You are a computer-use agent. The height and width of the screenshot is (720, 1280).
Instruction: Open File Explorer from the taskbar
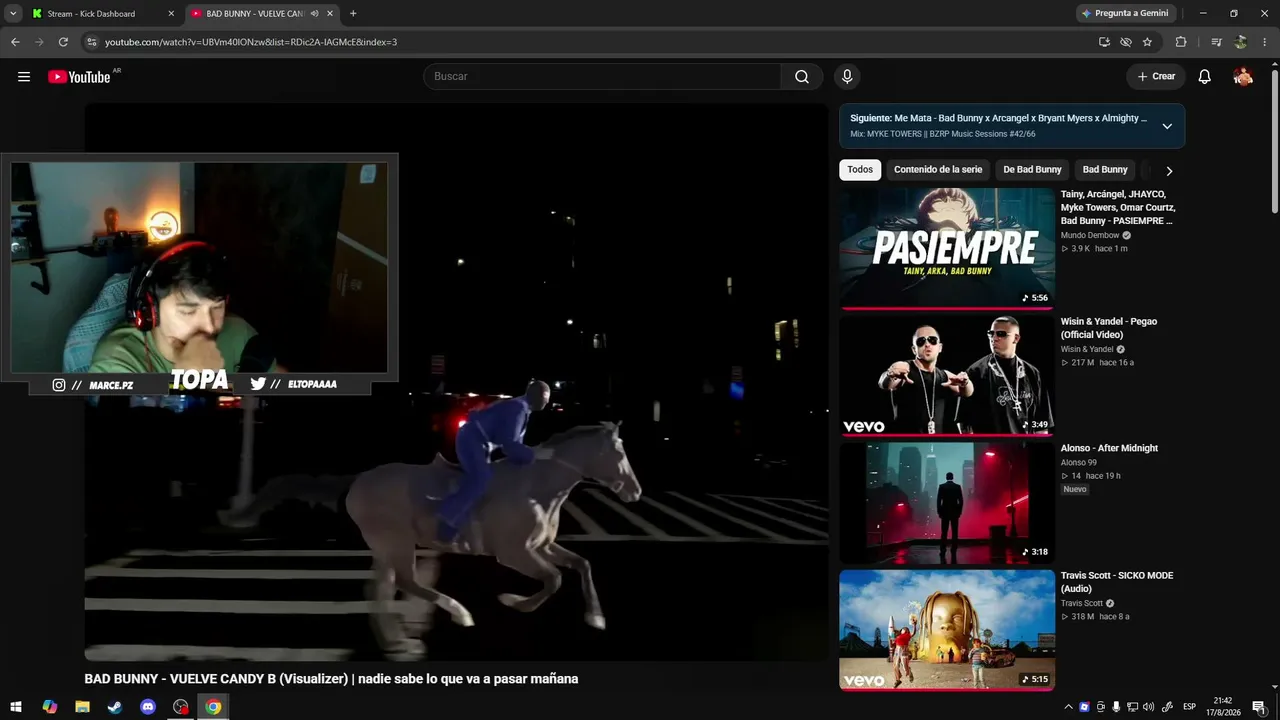click(x=82, y=707)
